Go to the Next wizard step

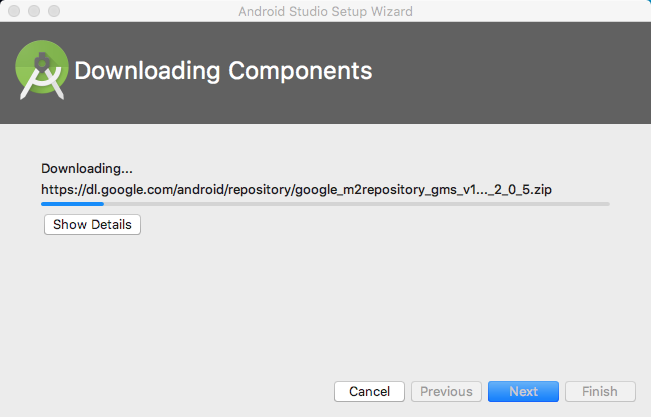[x=523, y=391]
